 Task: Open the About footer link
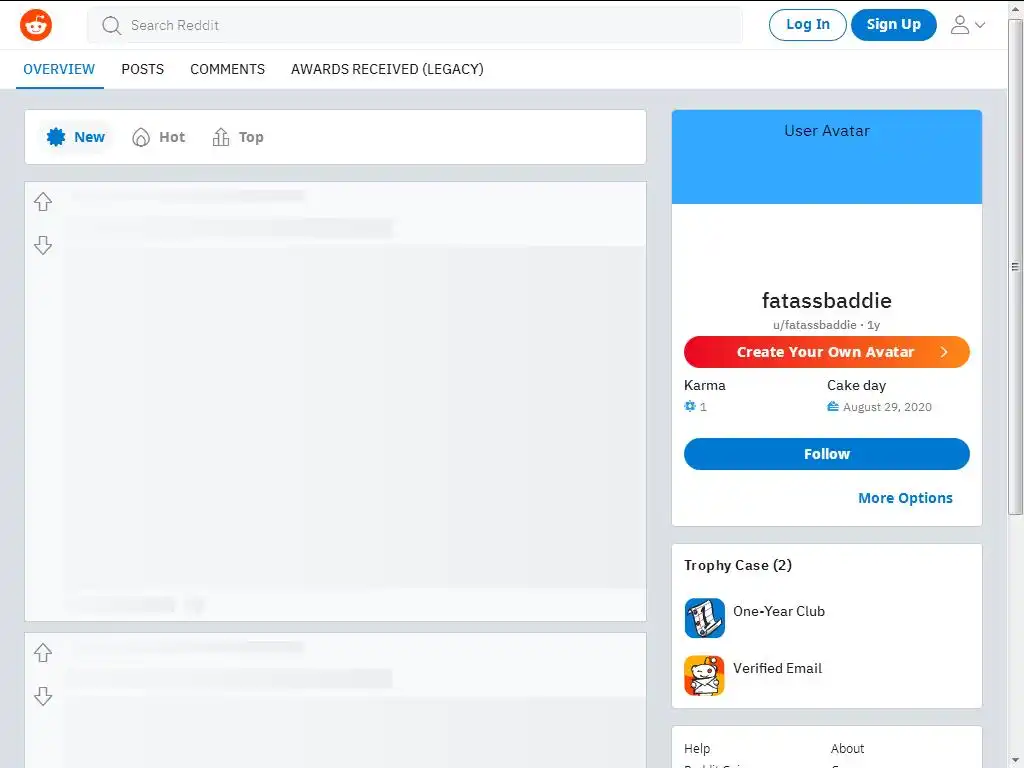pos(847,748)
